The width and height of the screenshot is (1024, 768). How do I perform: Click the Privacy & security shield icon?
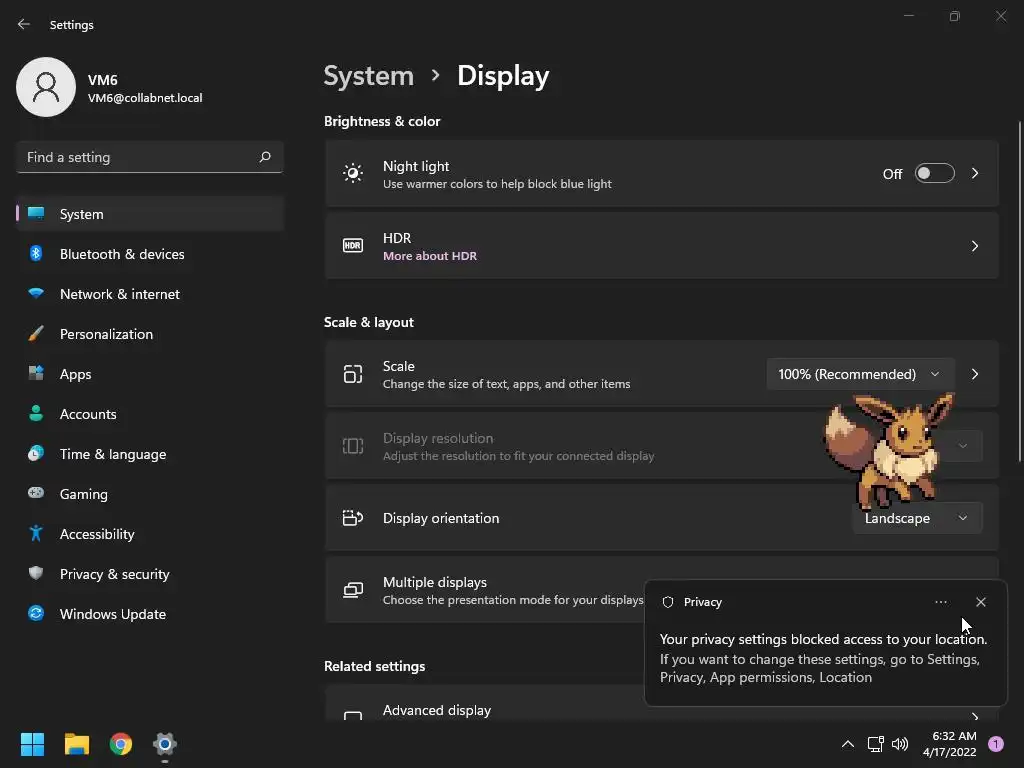36,574
